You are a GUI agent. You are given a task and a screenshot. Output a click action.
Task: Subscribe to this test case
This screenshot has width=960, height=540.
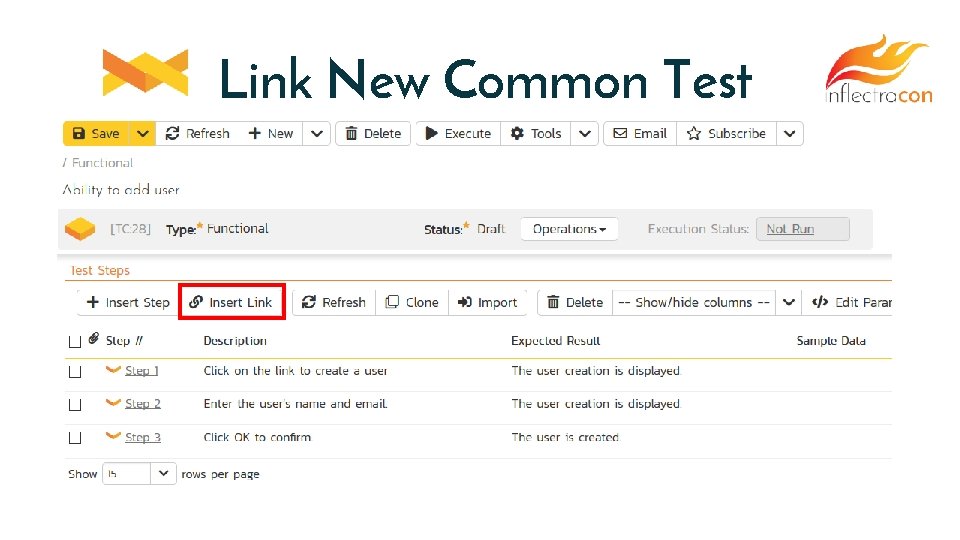click(726, 134)
